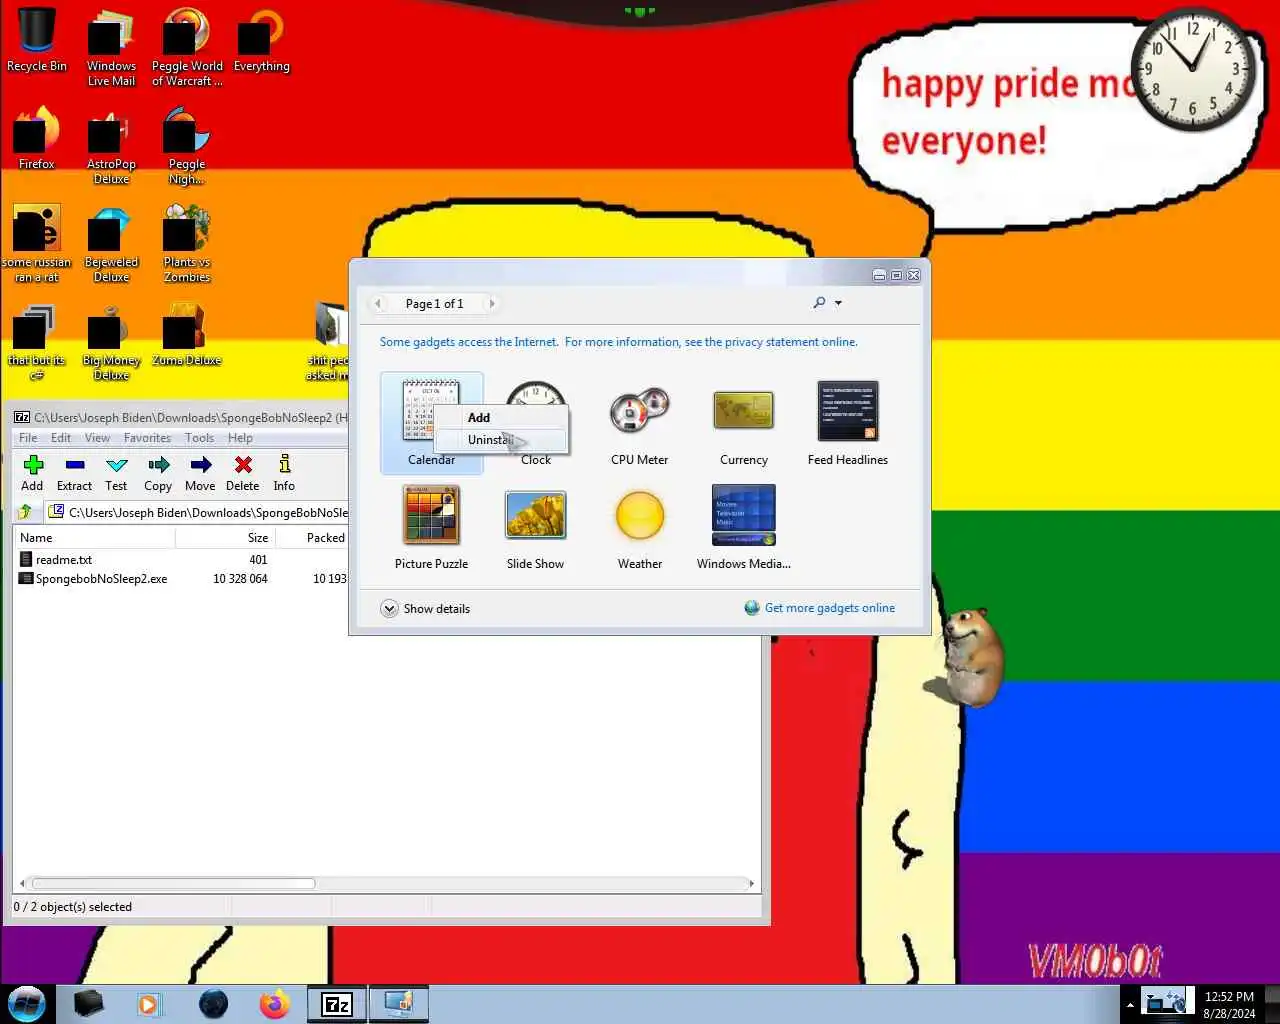Open Recycle Bin desktop icon

coord(37,41)
